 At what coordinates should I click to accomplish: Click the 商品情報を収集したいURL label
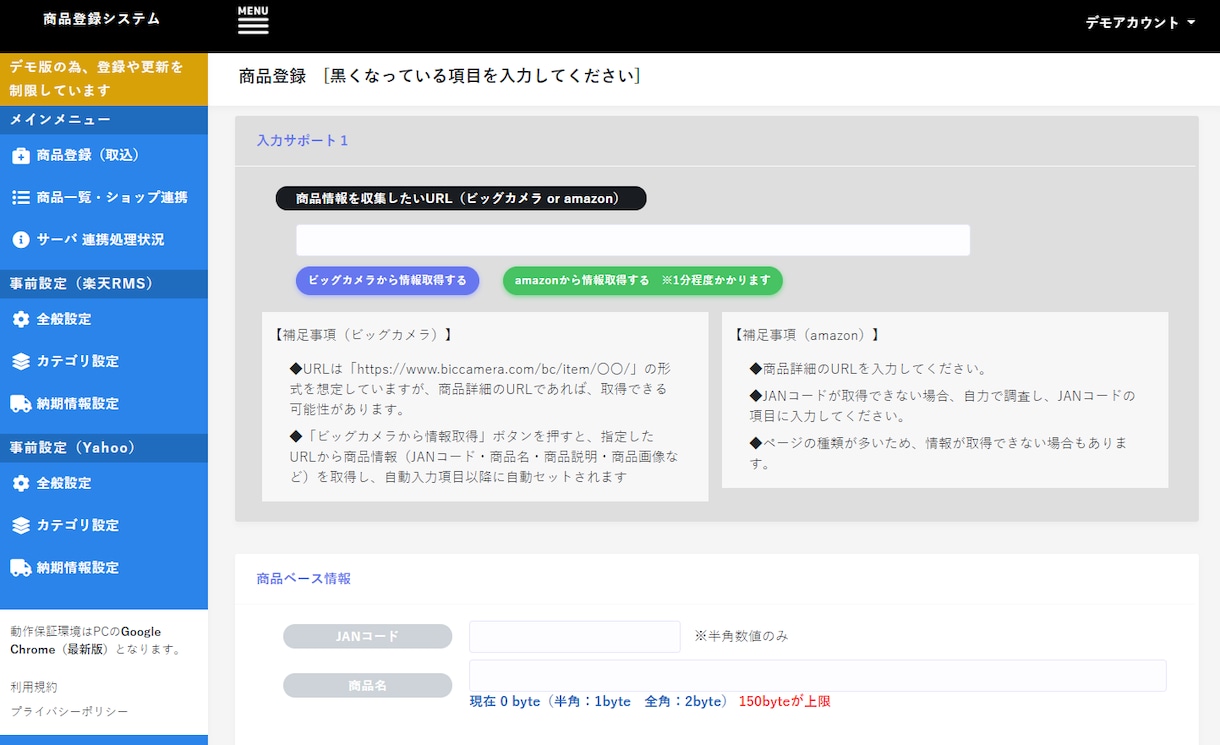pyautogui.click(x=461, y=199)
